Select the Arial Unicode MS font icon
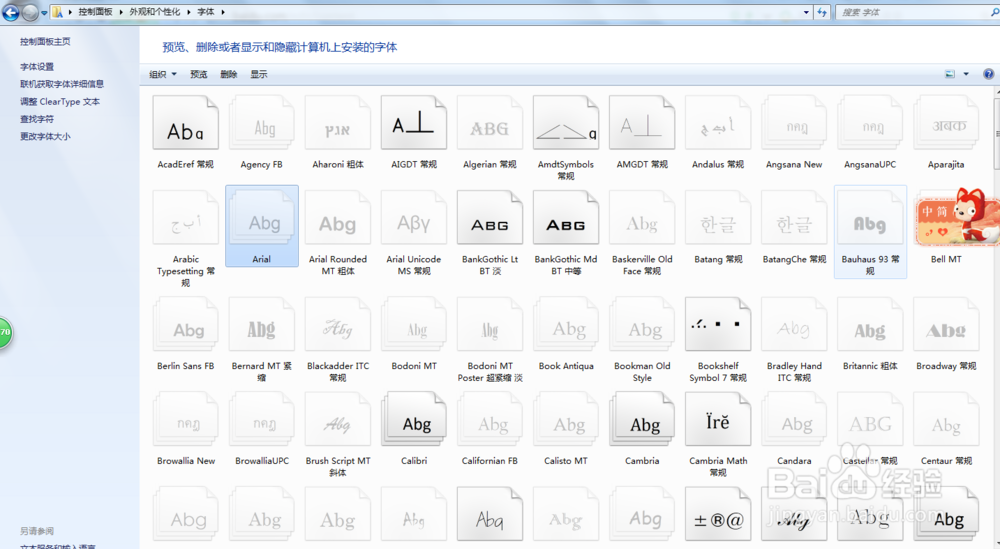Image resolution: width=1000 pixels, height=549 pixels. point(413,218)
